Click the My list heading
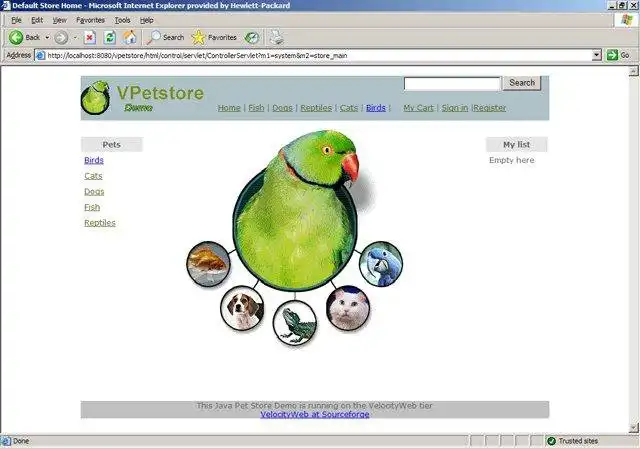This screenshot has height=449, width=640. [516, 144]
